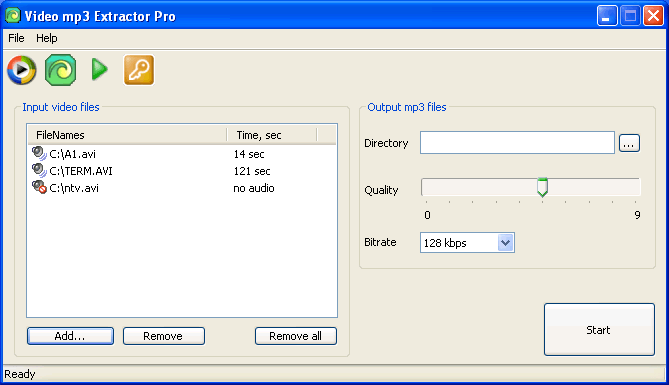The height and width of the screenshot is (385, 669).
Task: Focus the output Directory text field
Action: pyautogui.click(x=517, y=143)
